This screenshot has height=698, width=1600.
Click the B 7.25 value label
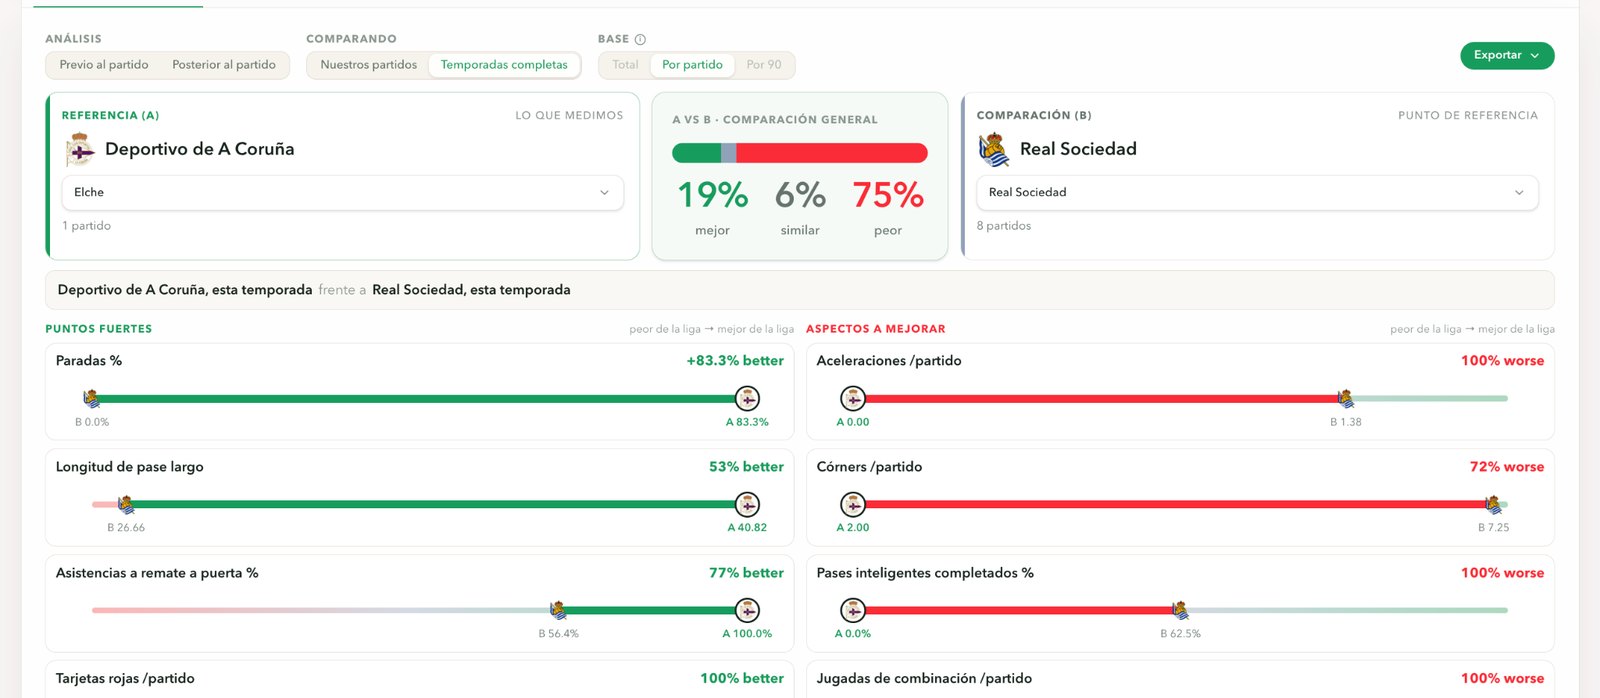1494,528
